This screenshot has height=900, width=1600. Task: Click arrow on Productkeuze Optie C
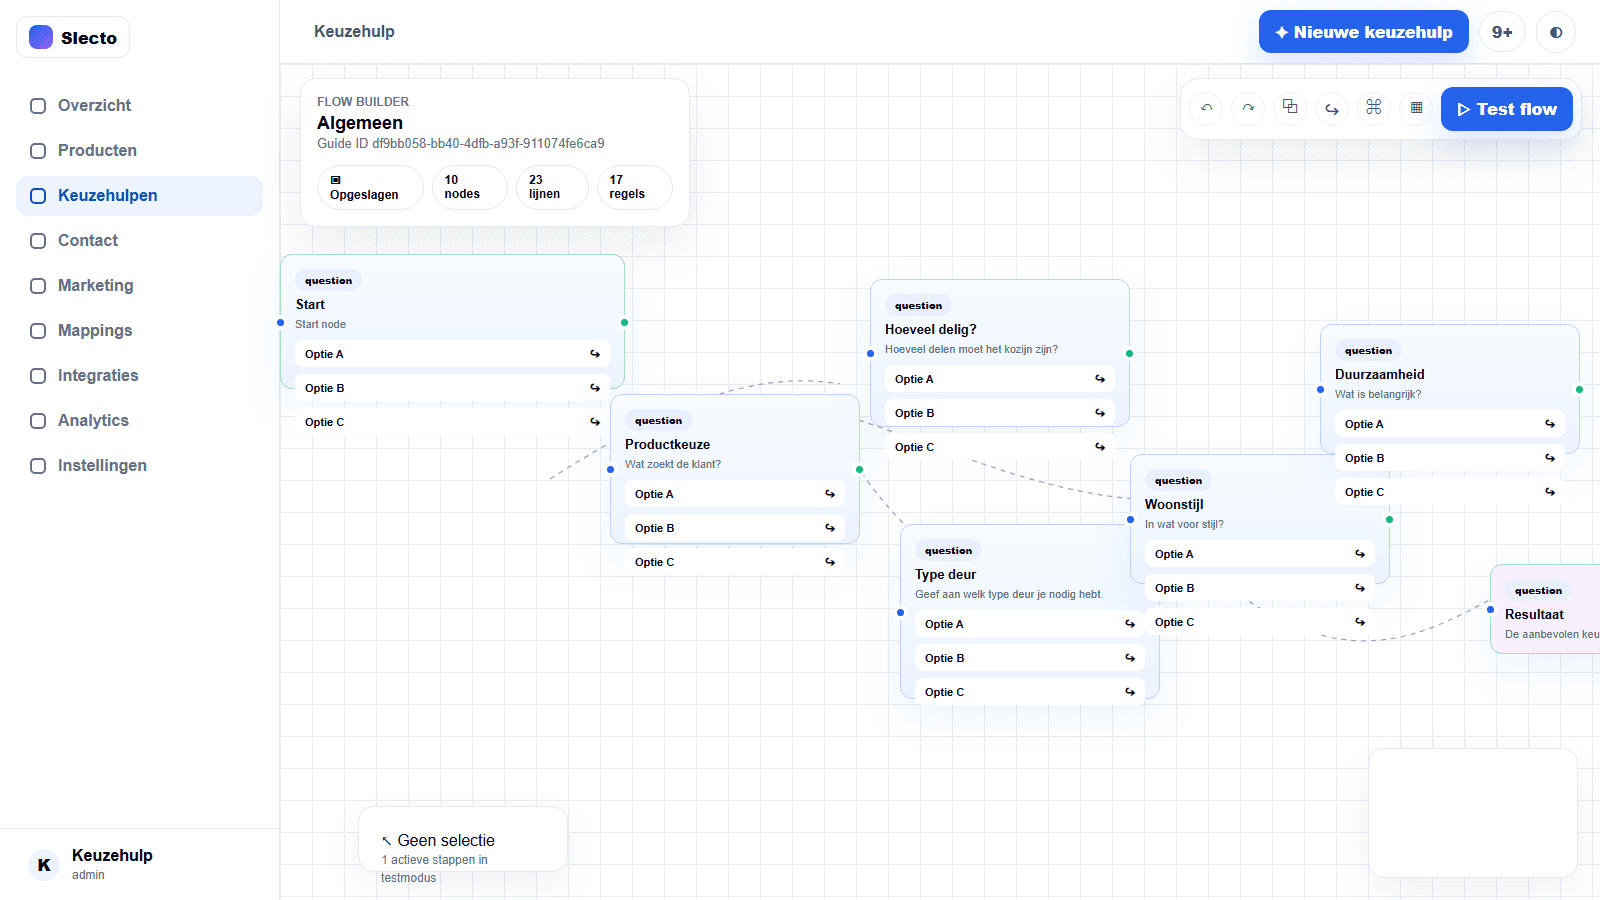coord(830,562)
